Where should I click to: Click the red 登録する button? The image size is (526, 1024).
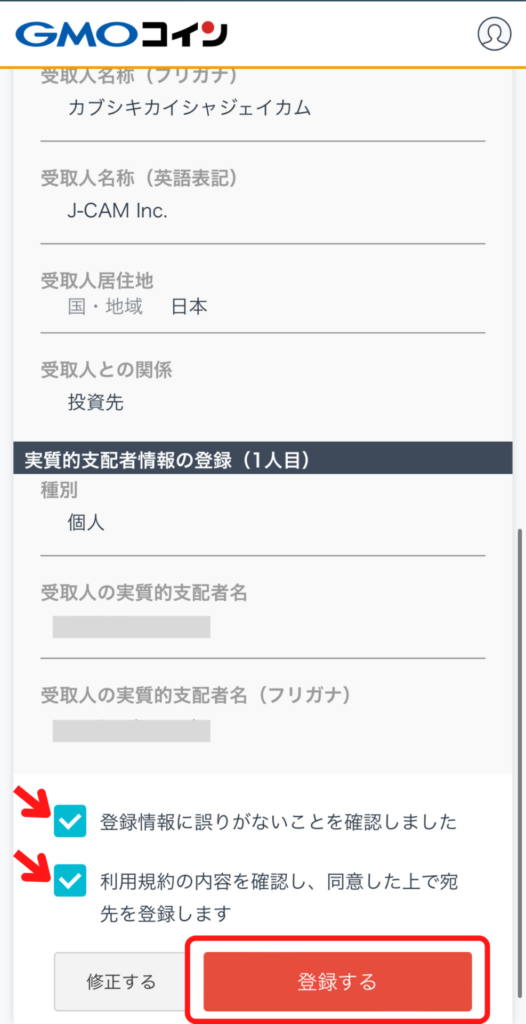[337, 981]
